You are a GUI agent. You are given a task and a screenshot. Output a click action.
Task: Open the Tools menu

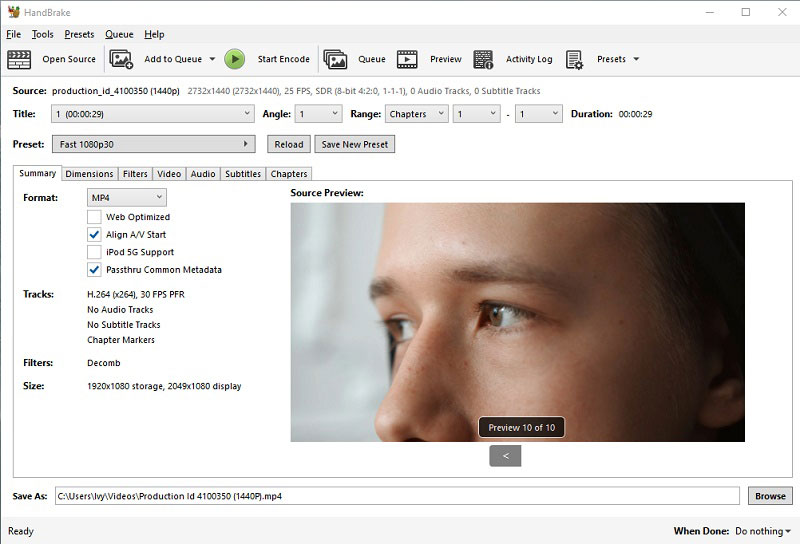(x=42, y=34)
